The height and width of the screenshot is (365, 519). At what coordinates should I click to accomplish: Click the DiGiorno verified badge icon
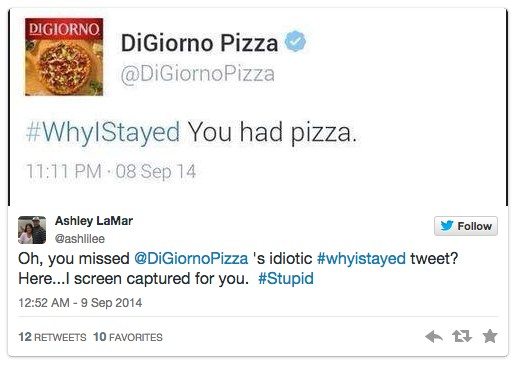295,41
